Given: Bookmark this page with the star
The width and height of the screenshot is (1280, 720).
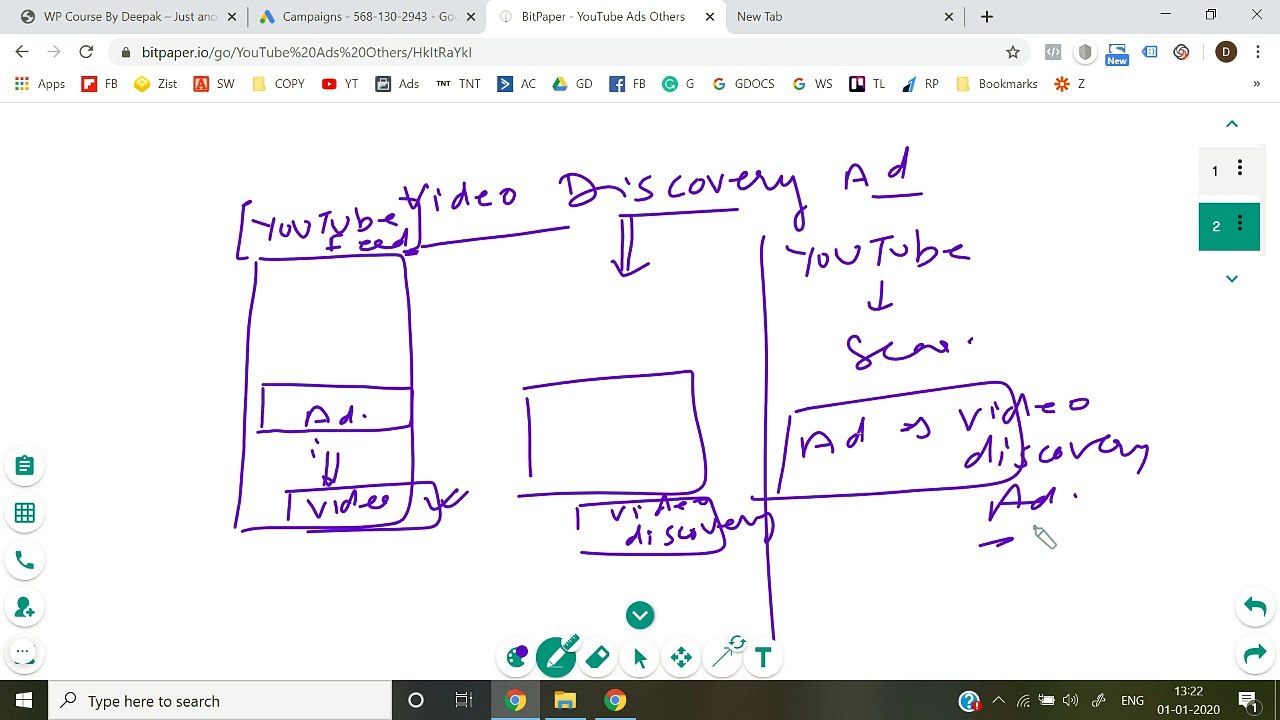Looking at the screenshot, I should click(x=1012, y=52).
